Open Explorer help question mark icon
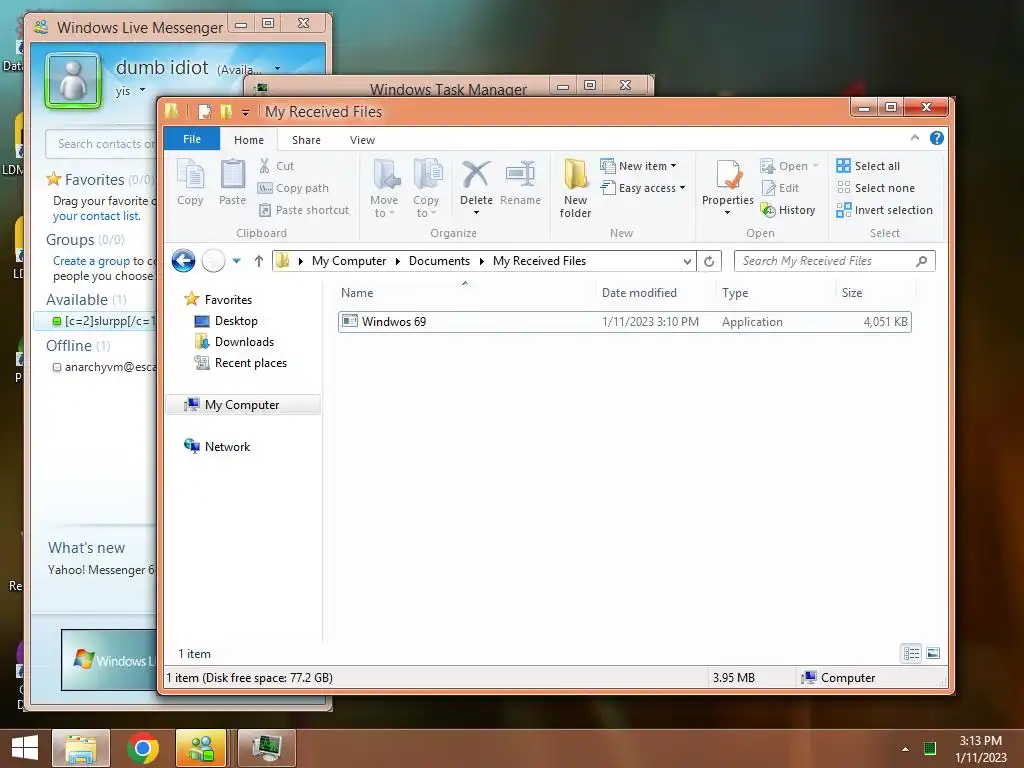 point(936,138)
